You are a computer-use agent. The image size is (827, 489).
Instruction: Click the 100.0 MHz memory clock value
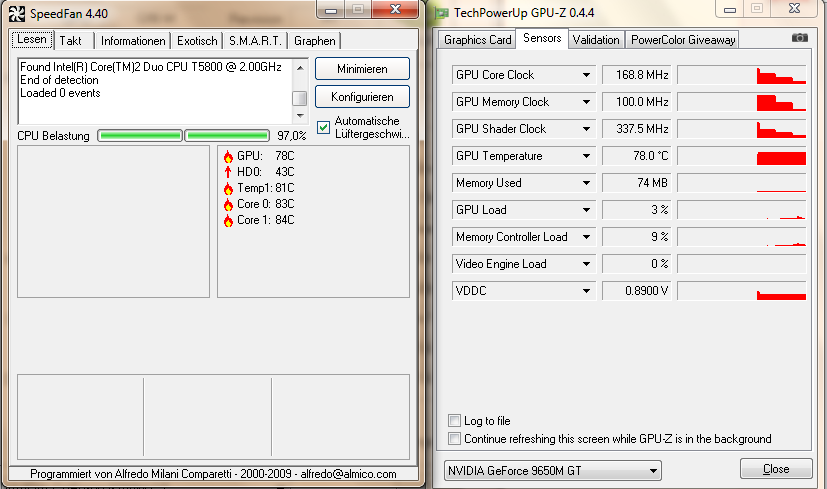(x=637, y=102)
